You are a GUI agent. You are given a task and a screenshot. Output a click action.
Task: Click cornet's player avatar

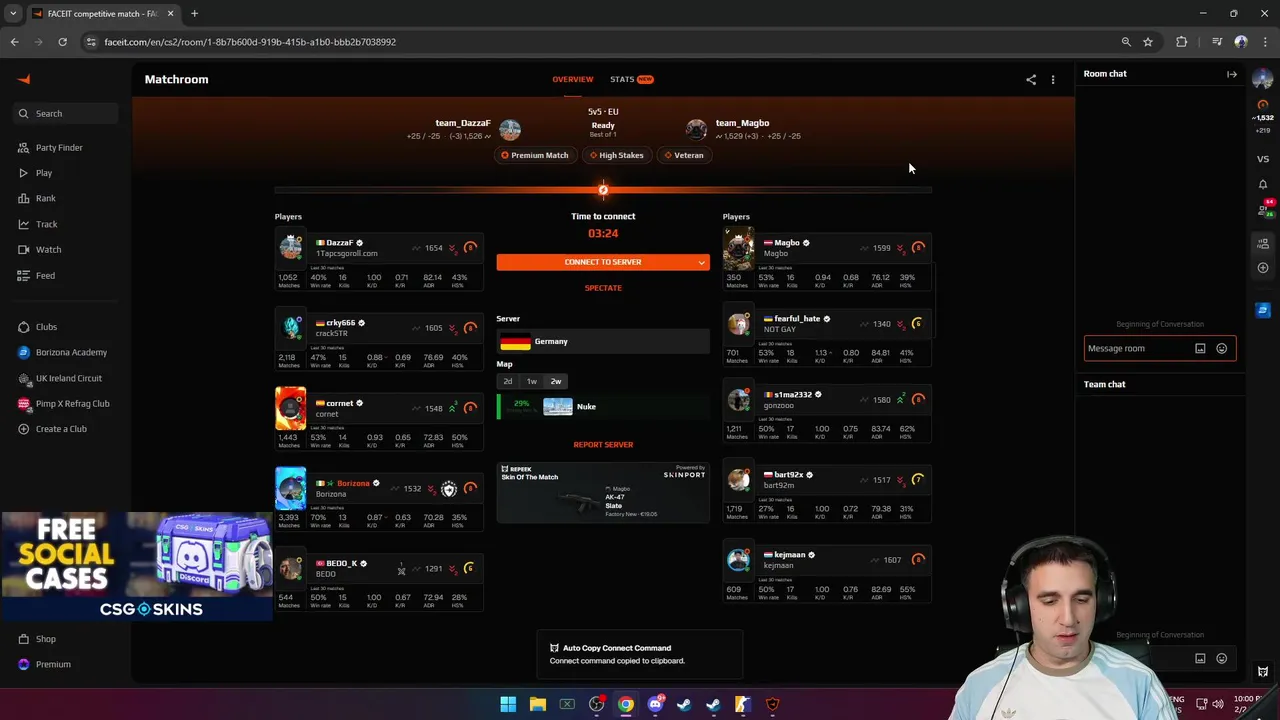tap(290, 408)
